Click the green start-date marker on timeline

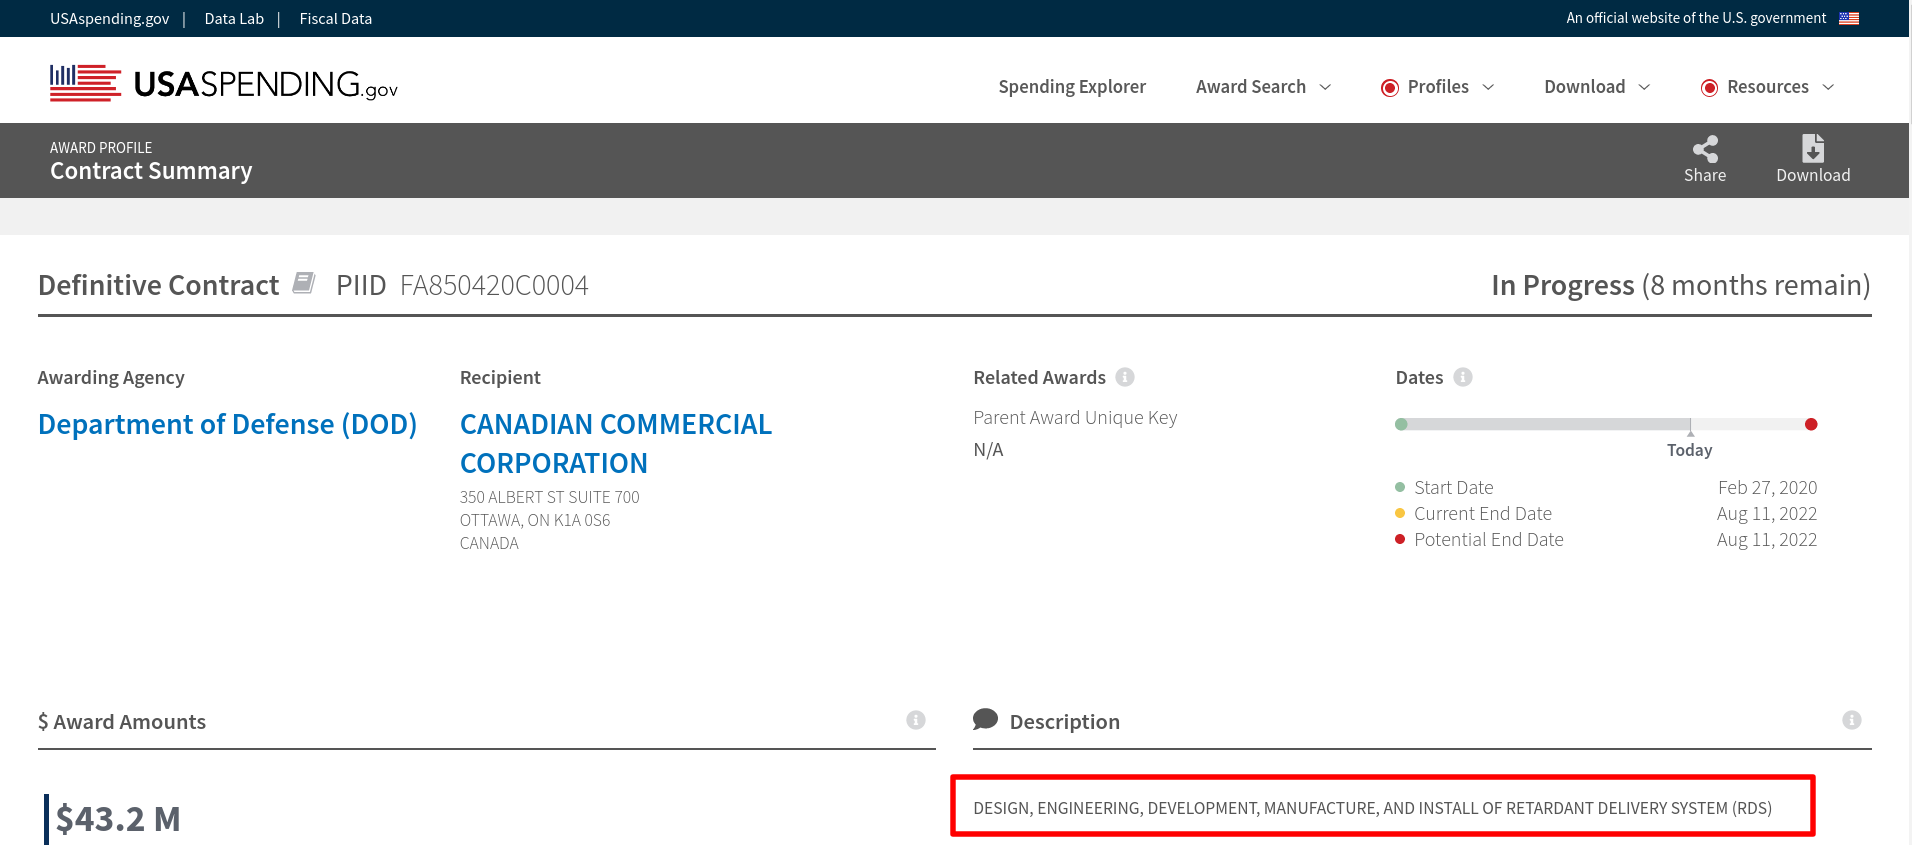[x=1401, y=424]
